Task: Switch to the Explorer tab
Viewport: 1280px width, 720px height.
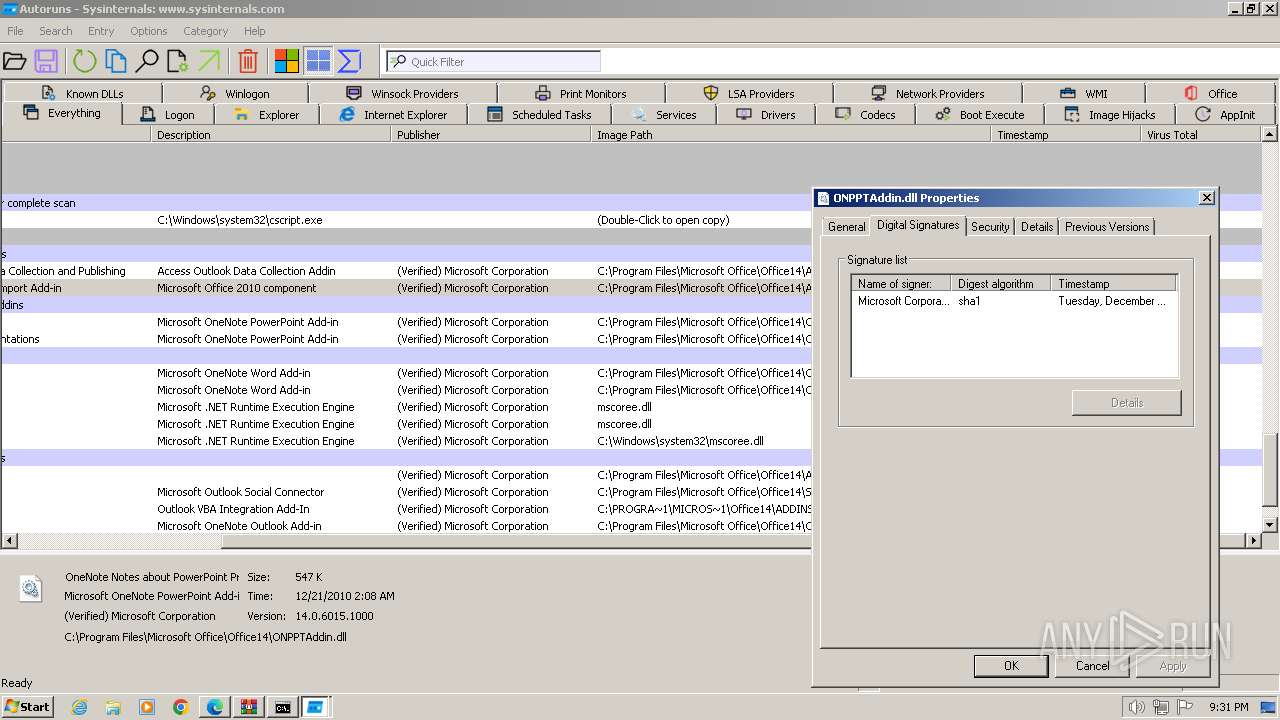Action: tap(266, 114)
